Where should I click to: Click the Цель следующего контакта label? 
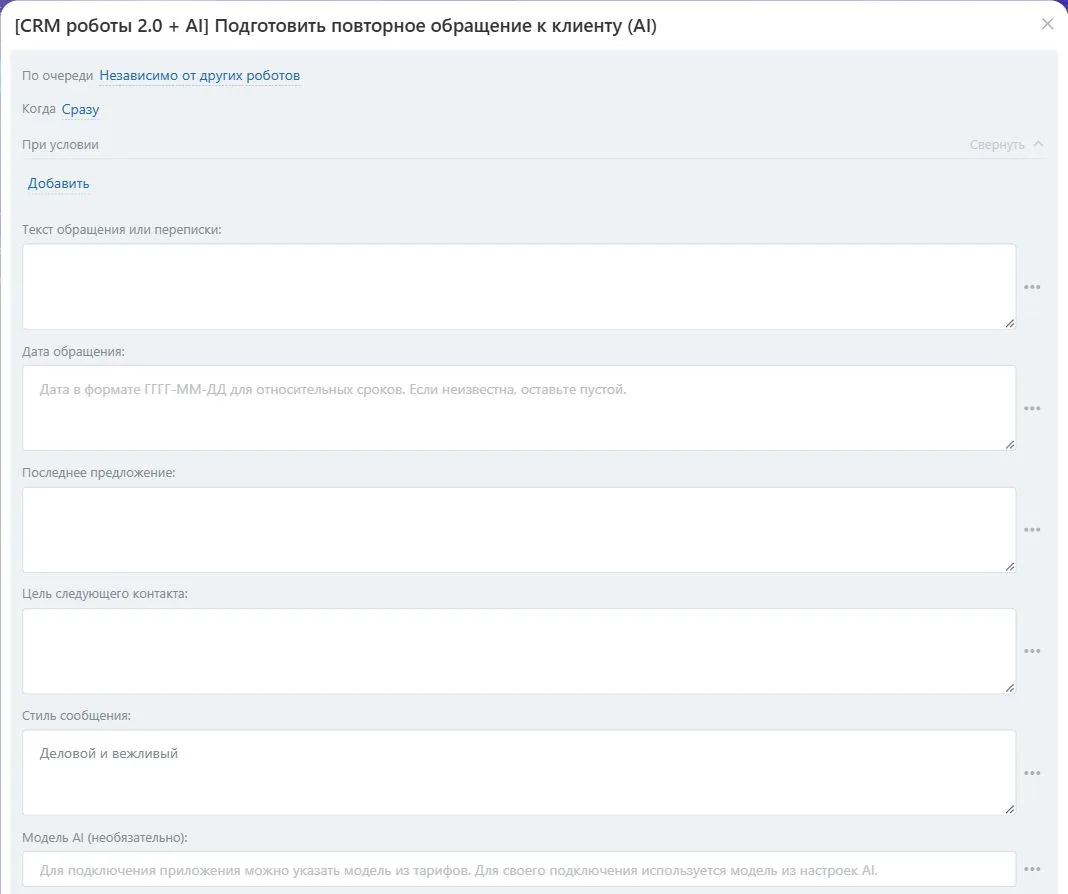click(x=105, y=594)
